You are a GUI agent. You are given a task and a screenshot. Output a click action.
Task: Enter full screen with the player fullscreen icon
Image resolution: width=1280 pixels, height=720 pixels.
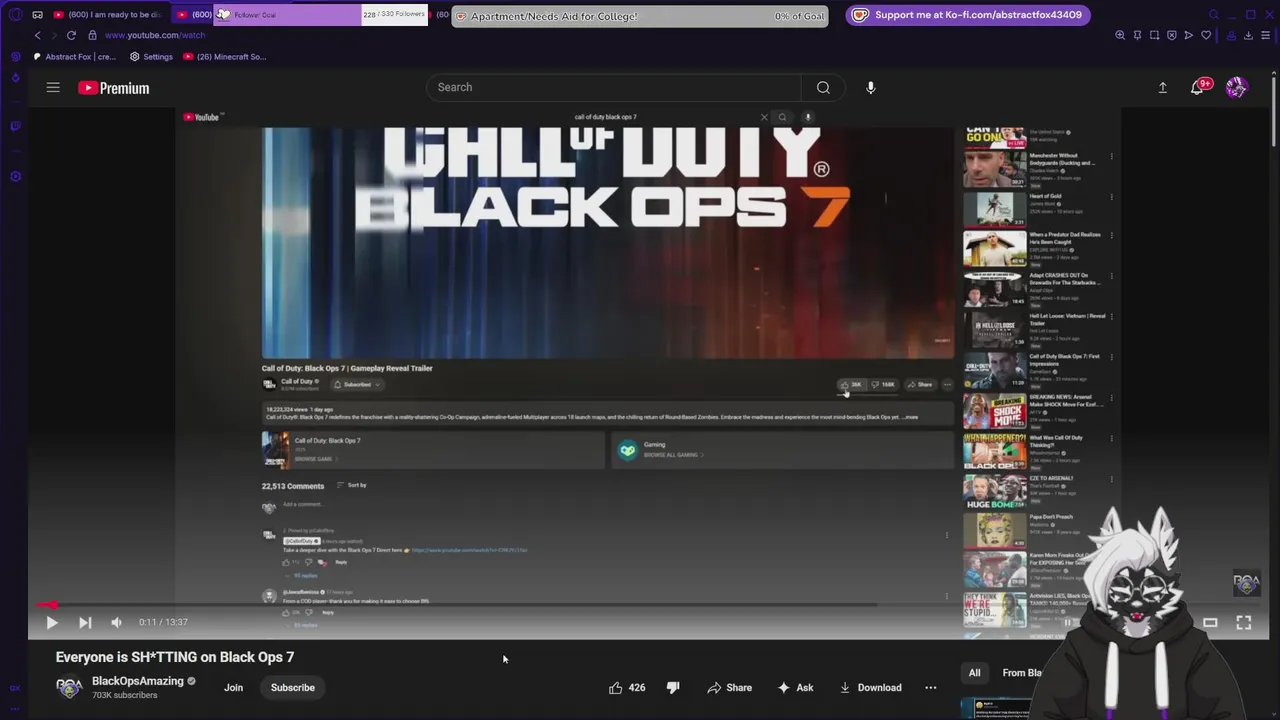click(x=1244, y=622)
